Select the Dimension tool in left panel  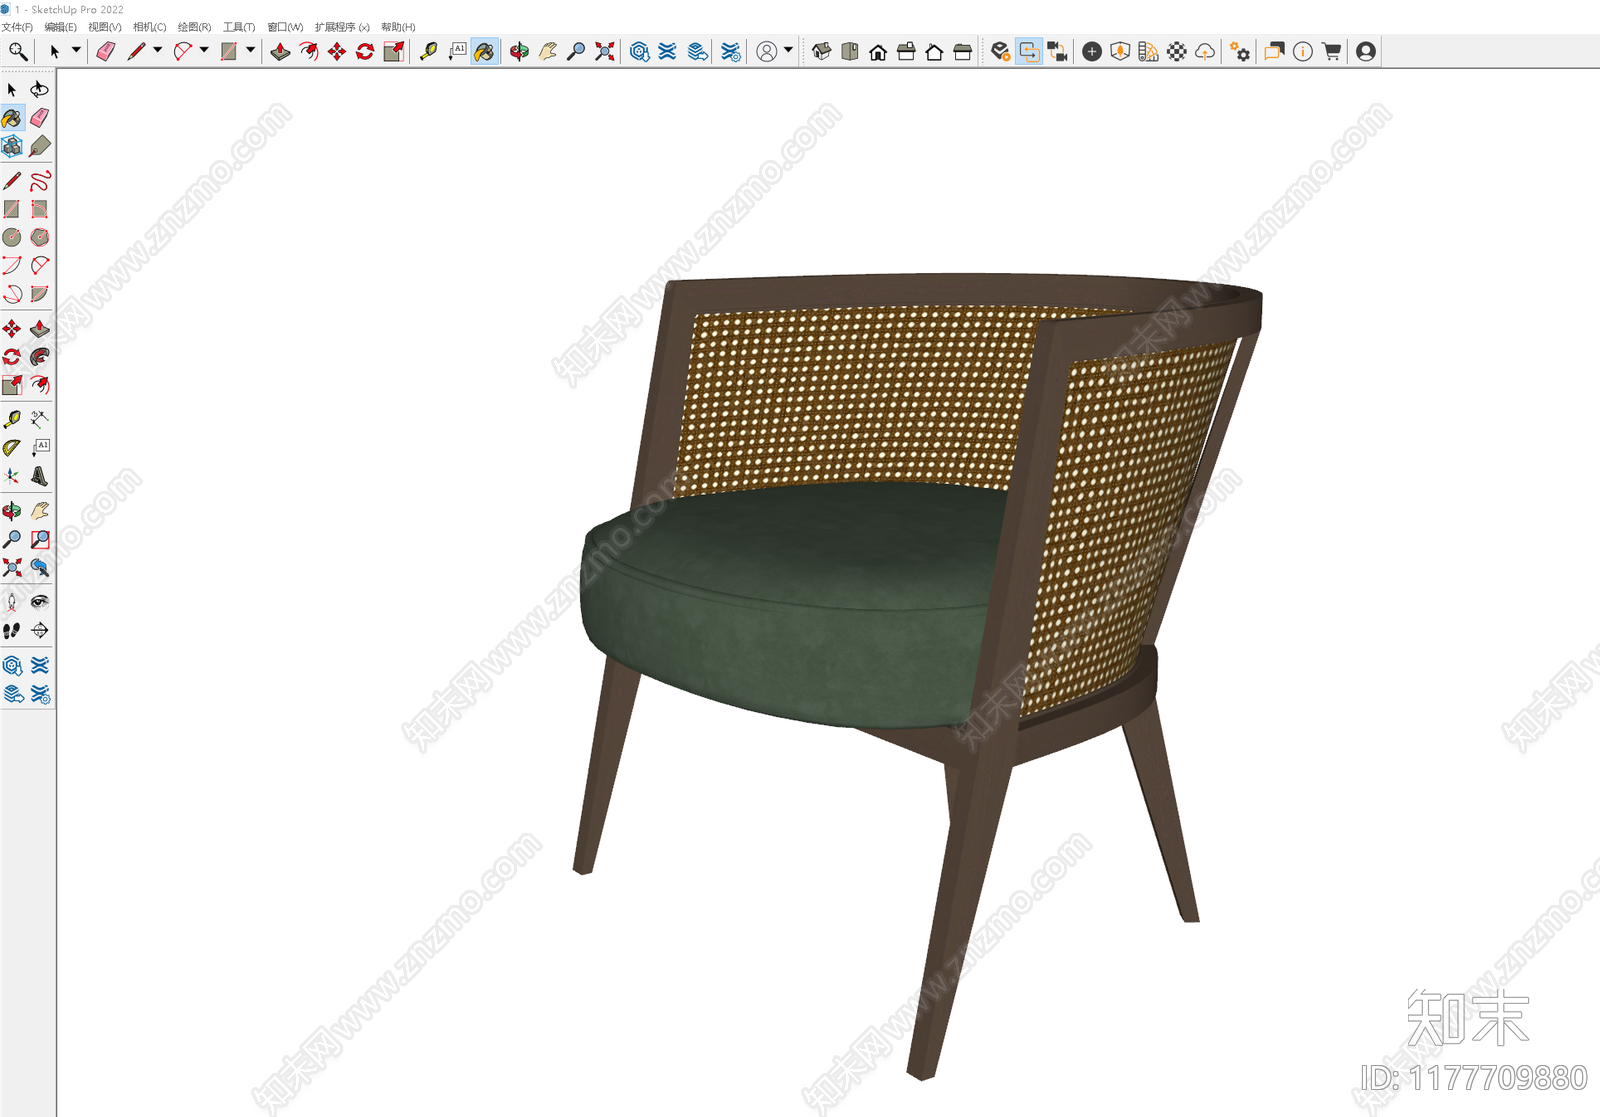point(39,419)
